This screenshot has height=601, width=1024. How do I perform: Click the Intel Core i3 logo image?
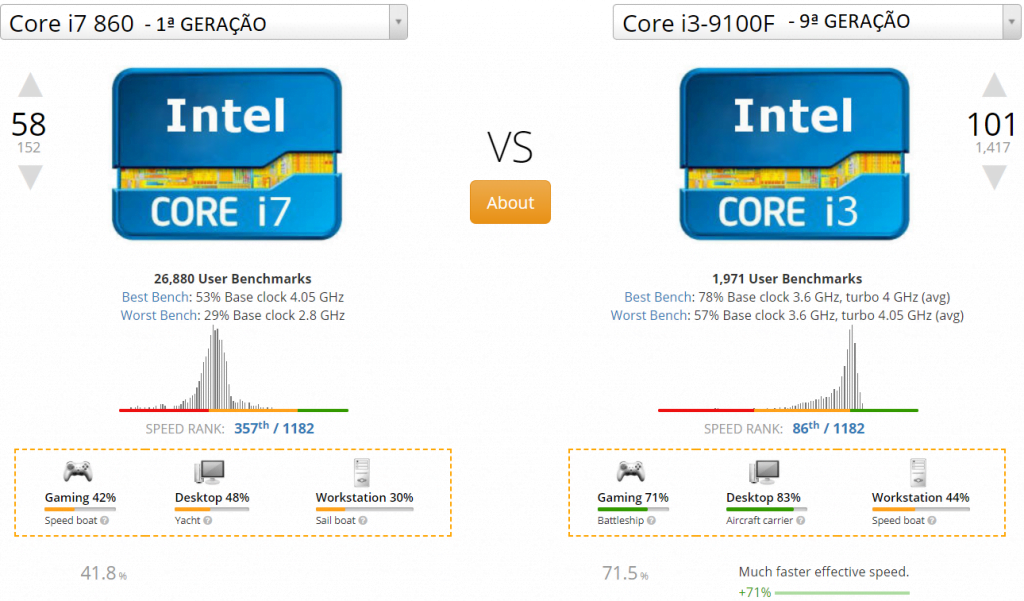click(x=794, y=154)
